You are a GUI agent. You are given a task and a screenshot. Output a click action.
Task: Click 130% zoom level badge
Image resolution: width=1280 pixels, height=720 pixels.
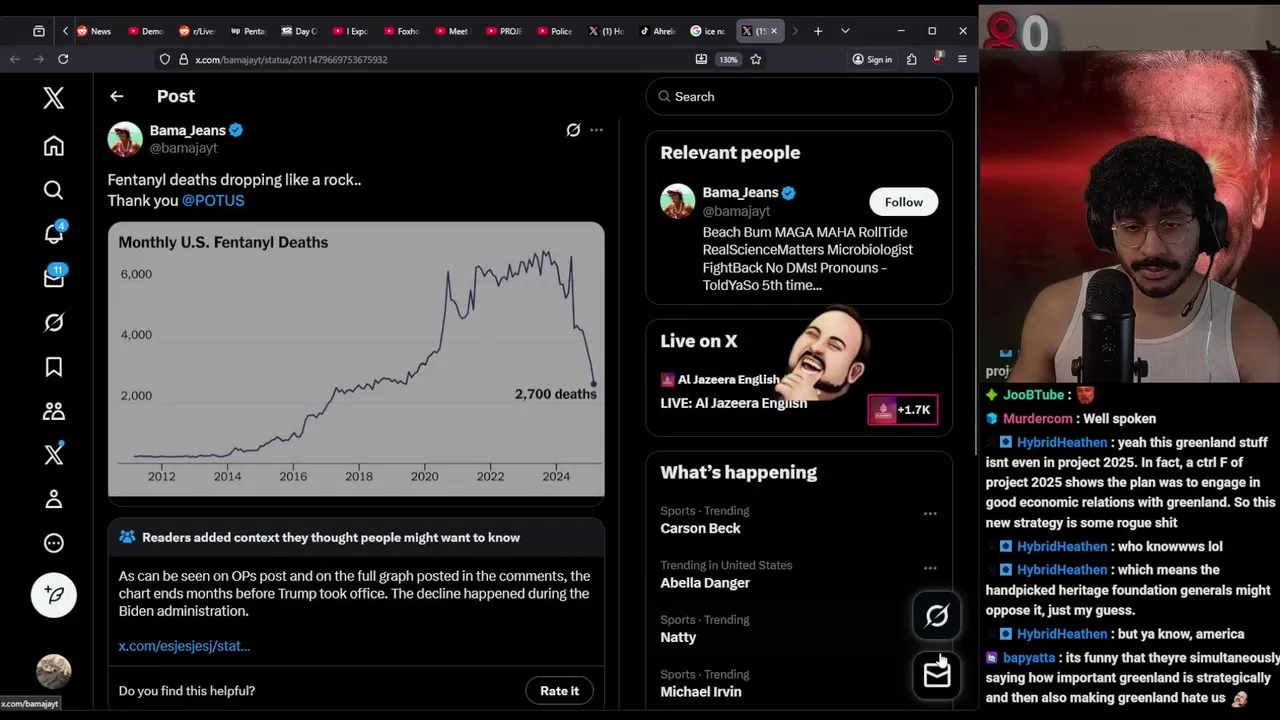tap(728, 59)
